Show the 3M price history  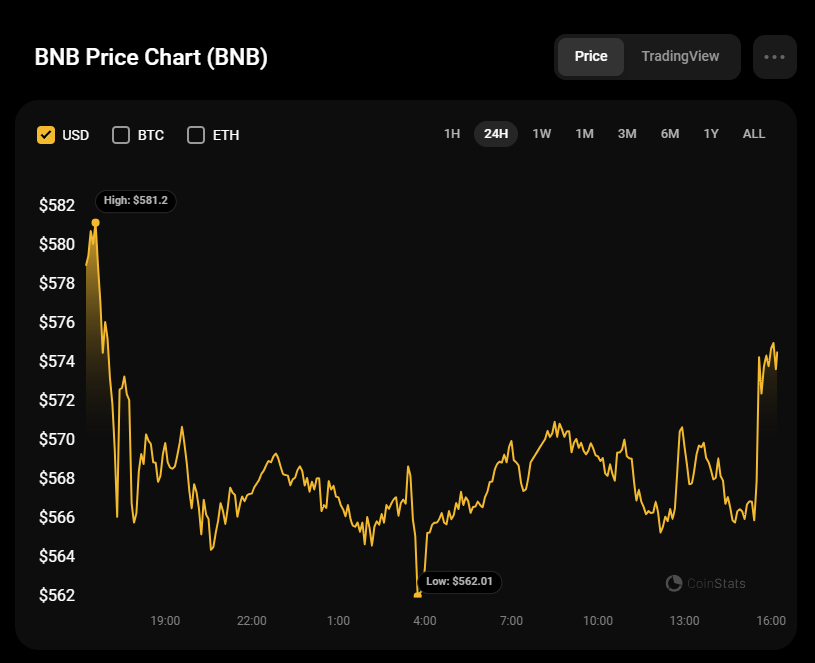627,134
